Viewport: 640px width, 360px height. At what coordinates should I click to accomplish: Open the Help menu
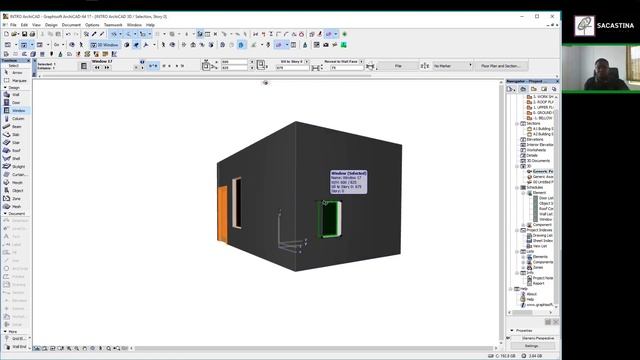coord(150,25)
